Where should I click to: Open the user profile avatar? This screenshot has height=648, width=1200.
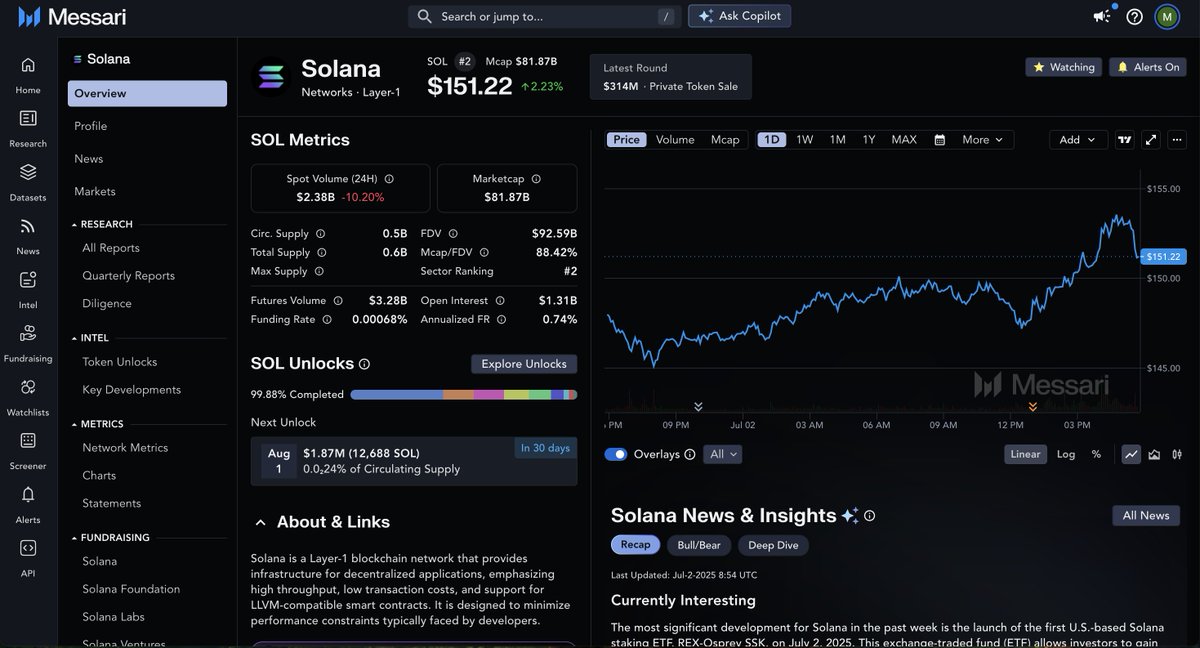point(1167,16)
